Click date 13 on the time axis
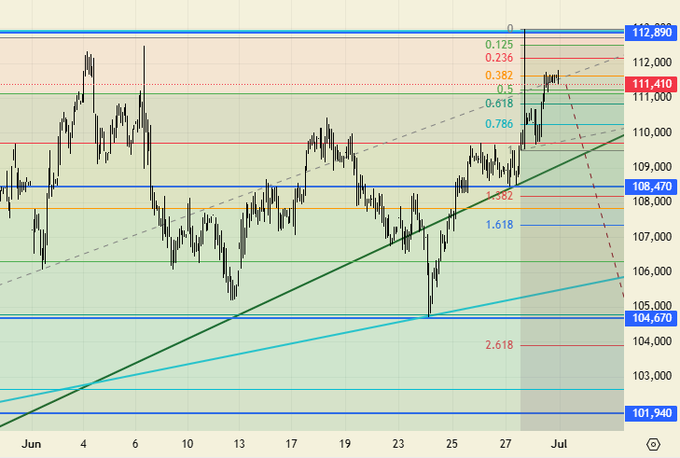 239,442
